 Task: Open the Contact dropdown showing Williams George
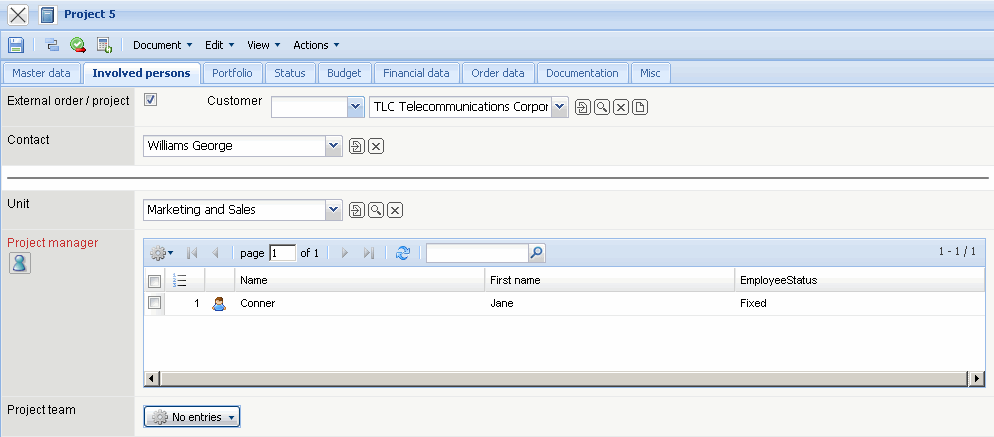[x=334, y=147]
